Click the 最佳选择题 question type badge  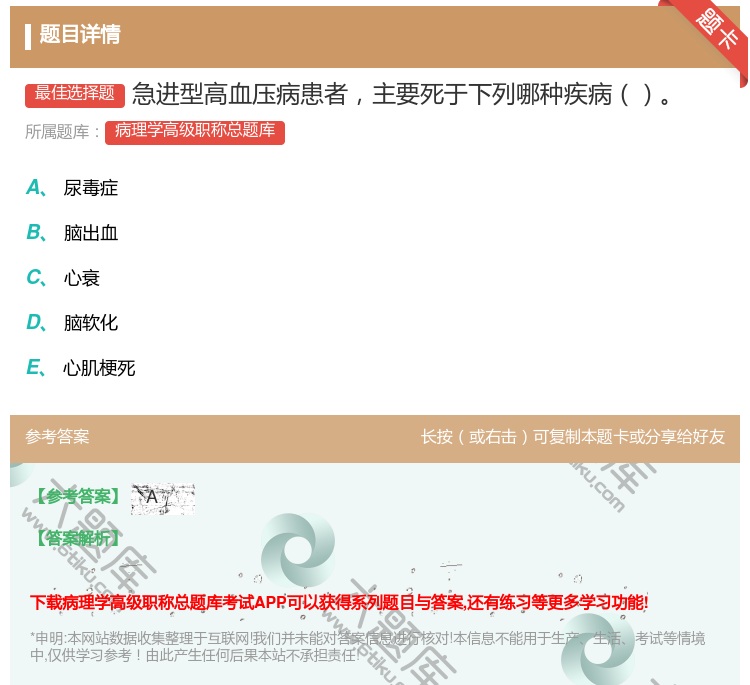[75, 95]
